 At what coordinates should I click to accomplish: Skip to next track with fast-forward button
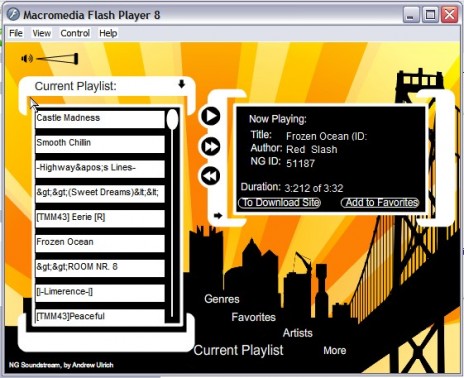click(x=210, y=146)
